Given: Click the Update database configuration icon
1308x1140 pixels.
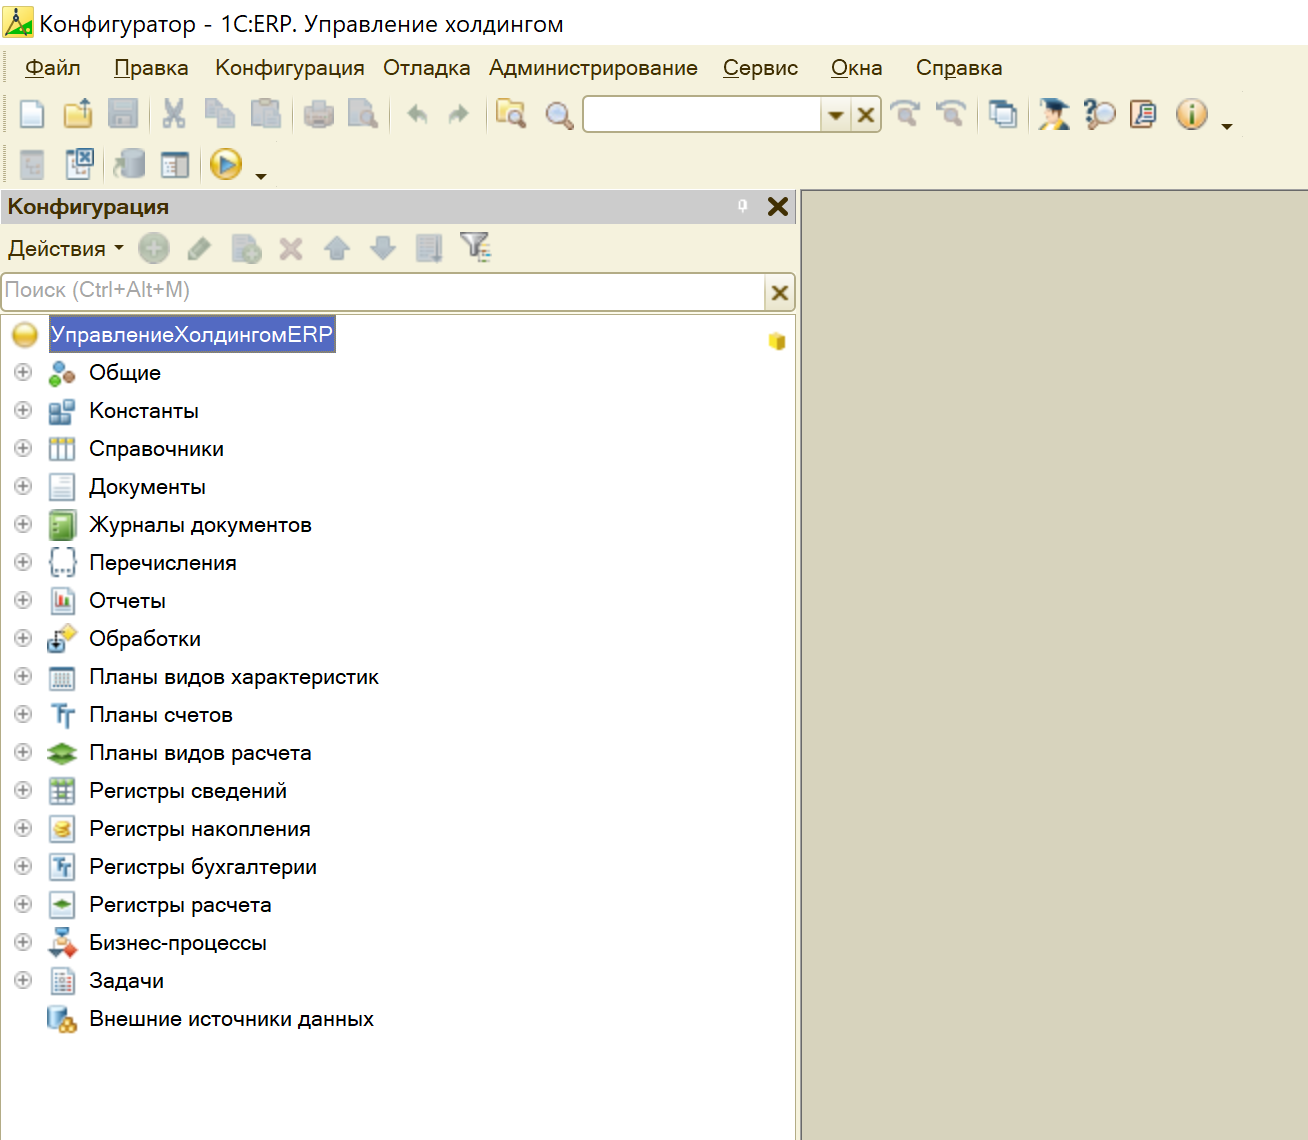Looking at the screenshot, I should [x=129, y=164].
